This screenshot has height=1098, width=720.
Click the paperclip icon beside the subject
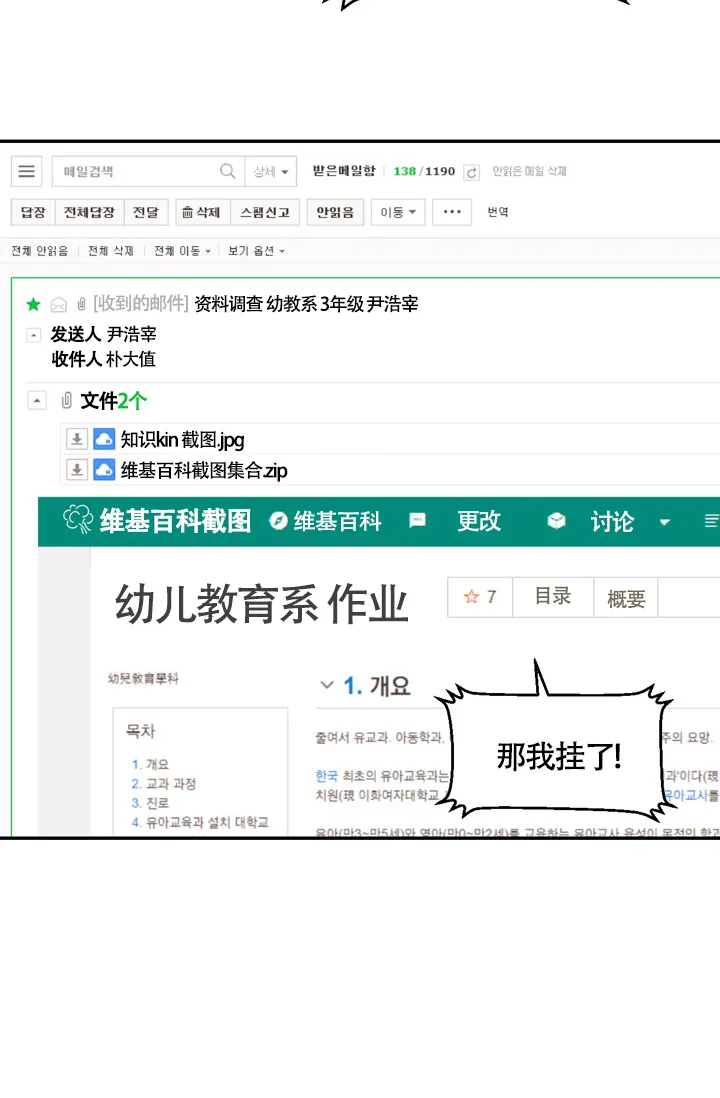click(x=81, y=304)
